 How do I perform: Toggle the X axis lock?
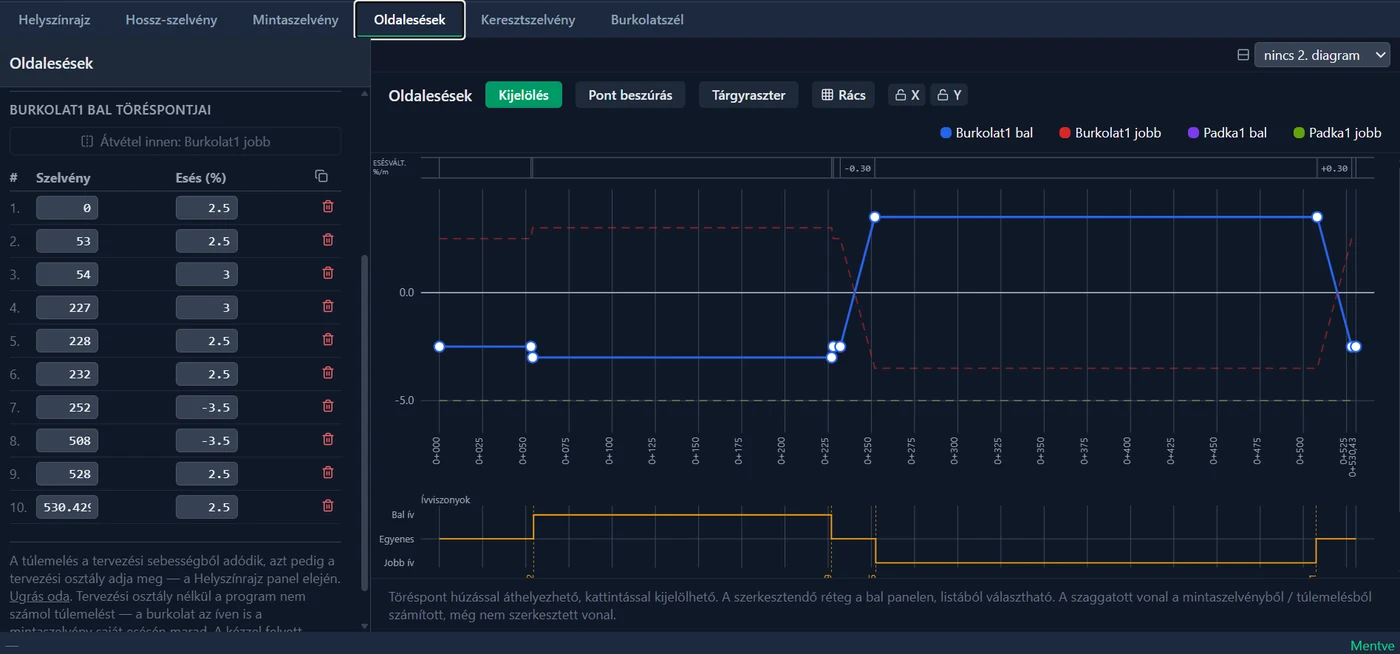tap(906, 95)
